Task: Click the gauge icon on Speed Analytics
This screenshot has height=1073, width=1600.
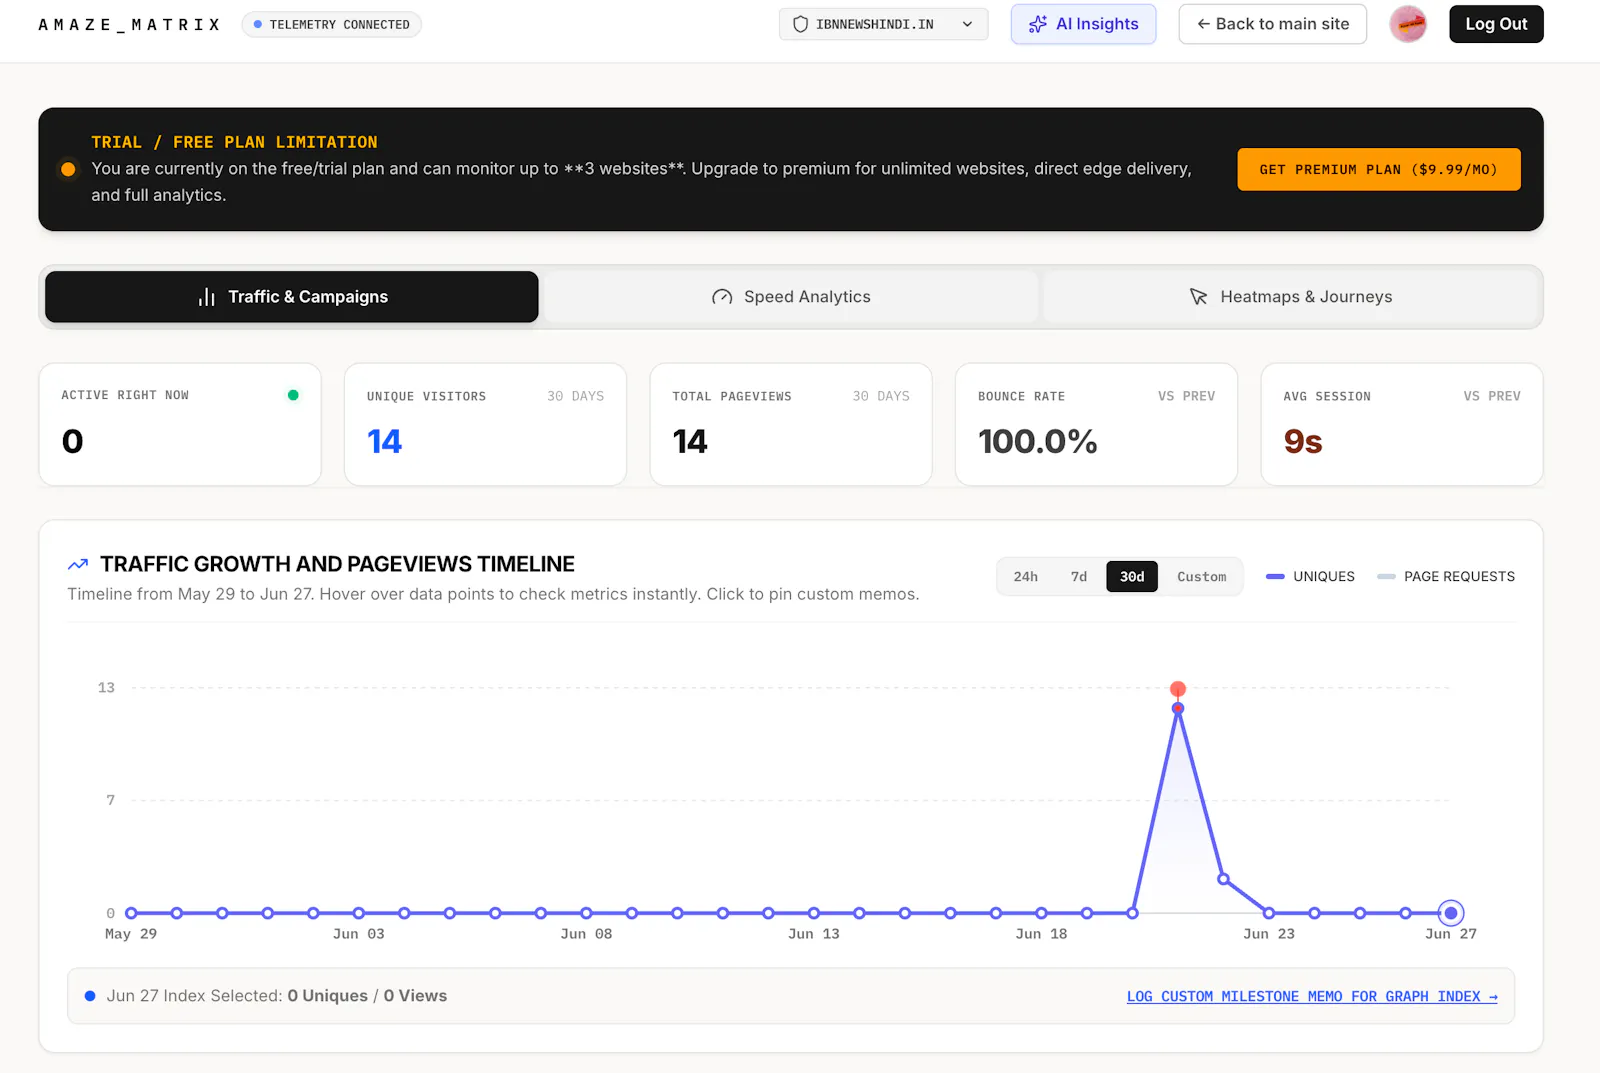Action: [x=722, y=297]
